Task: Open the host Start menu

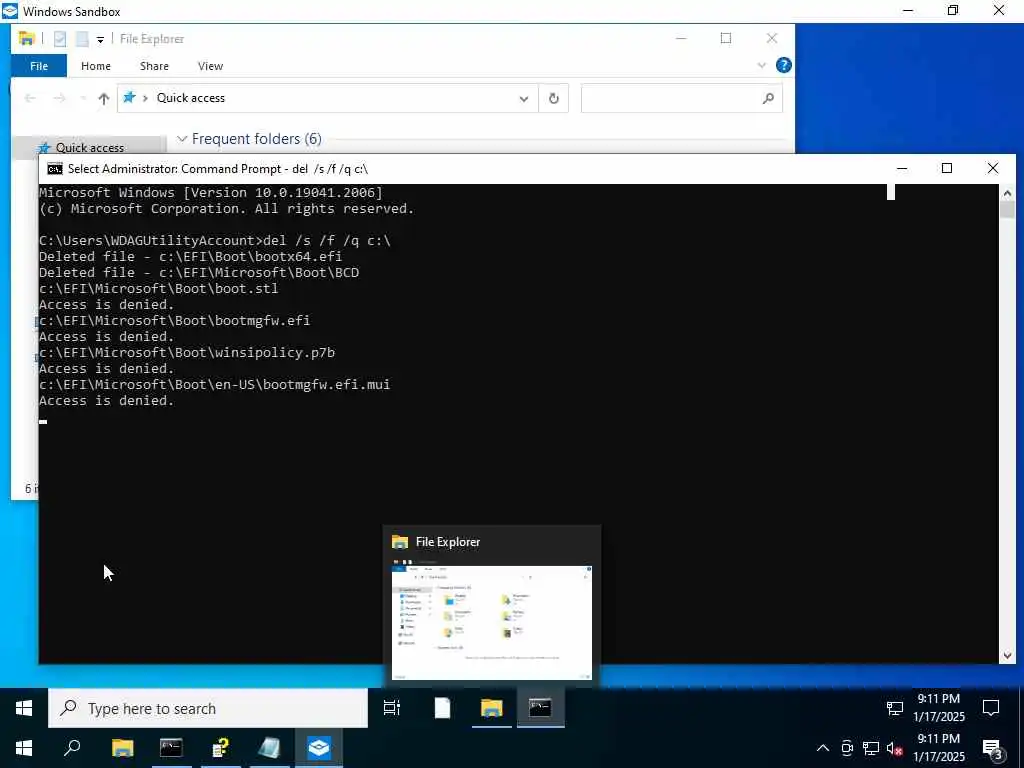Action: click(x=24, y=748)
